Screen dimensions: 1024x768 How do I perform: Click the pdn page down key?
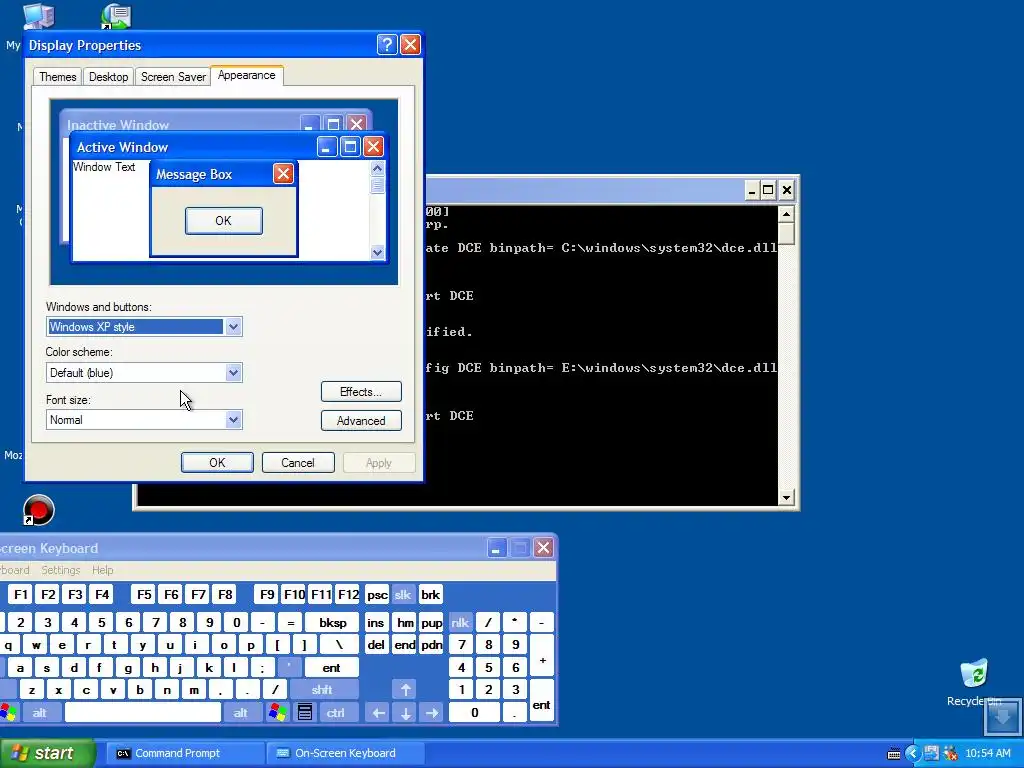coord(432,645)
